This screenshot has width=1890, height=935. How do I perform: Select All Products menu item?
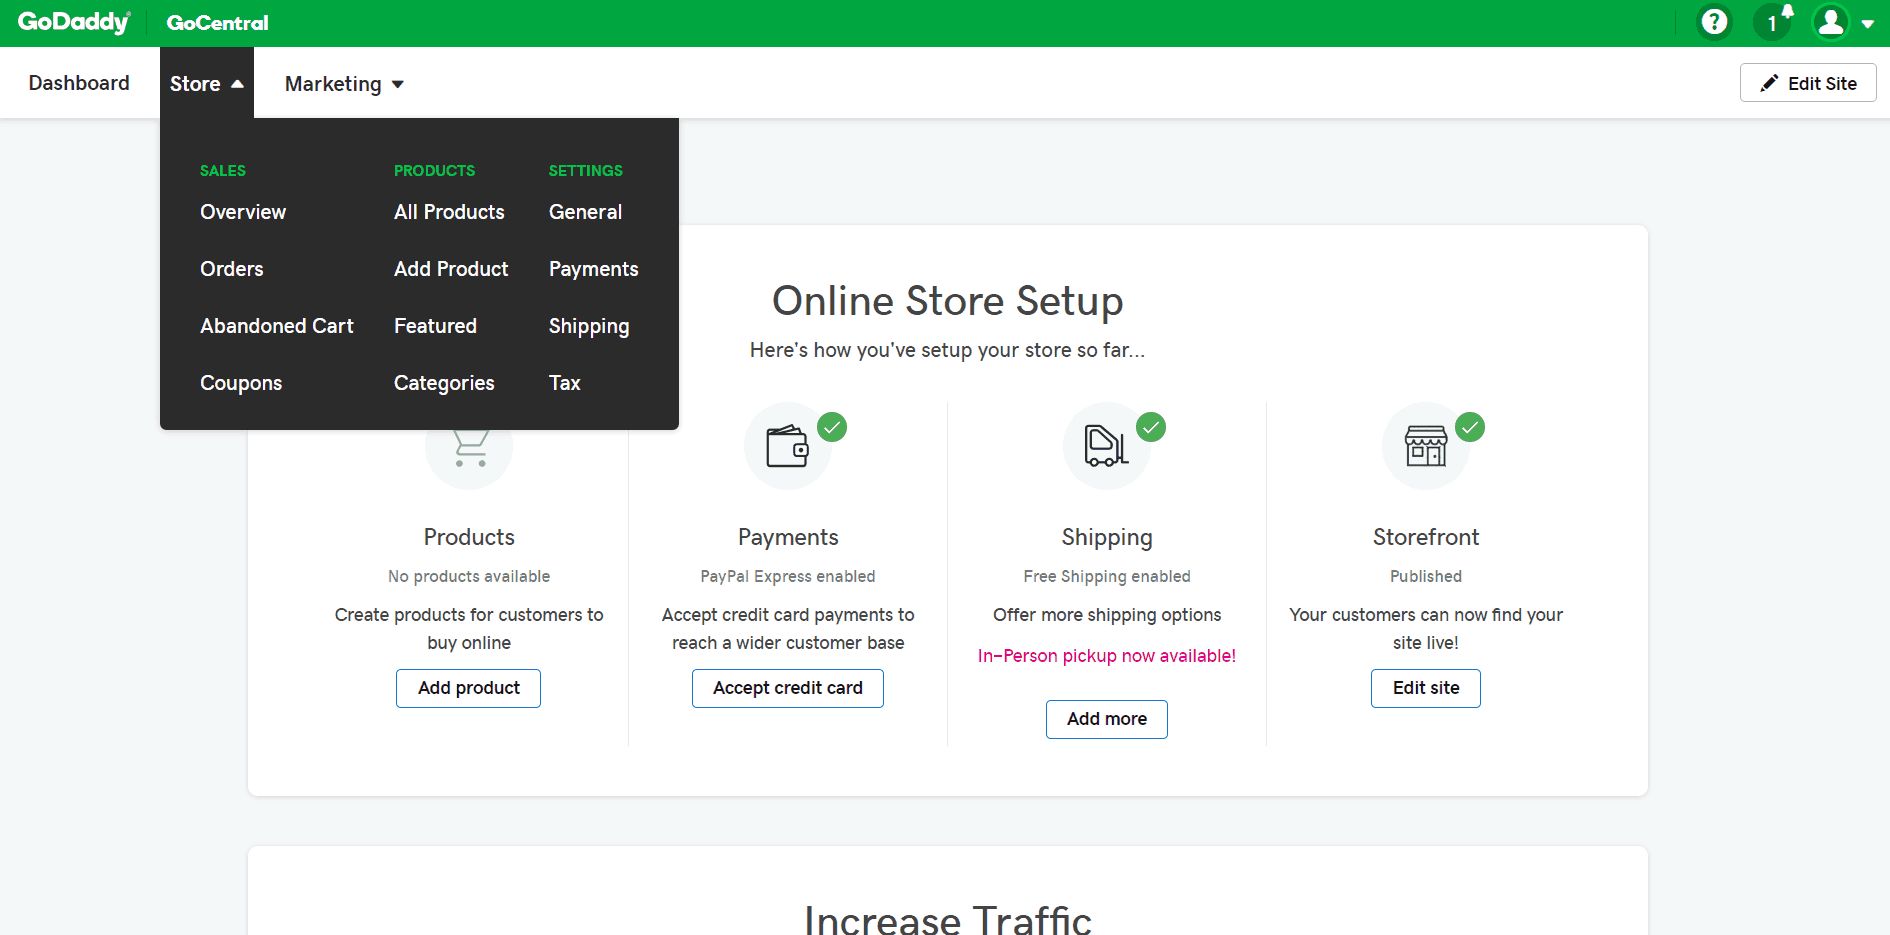449,212
